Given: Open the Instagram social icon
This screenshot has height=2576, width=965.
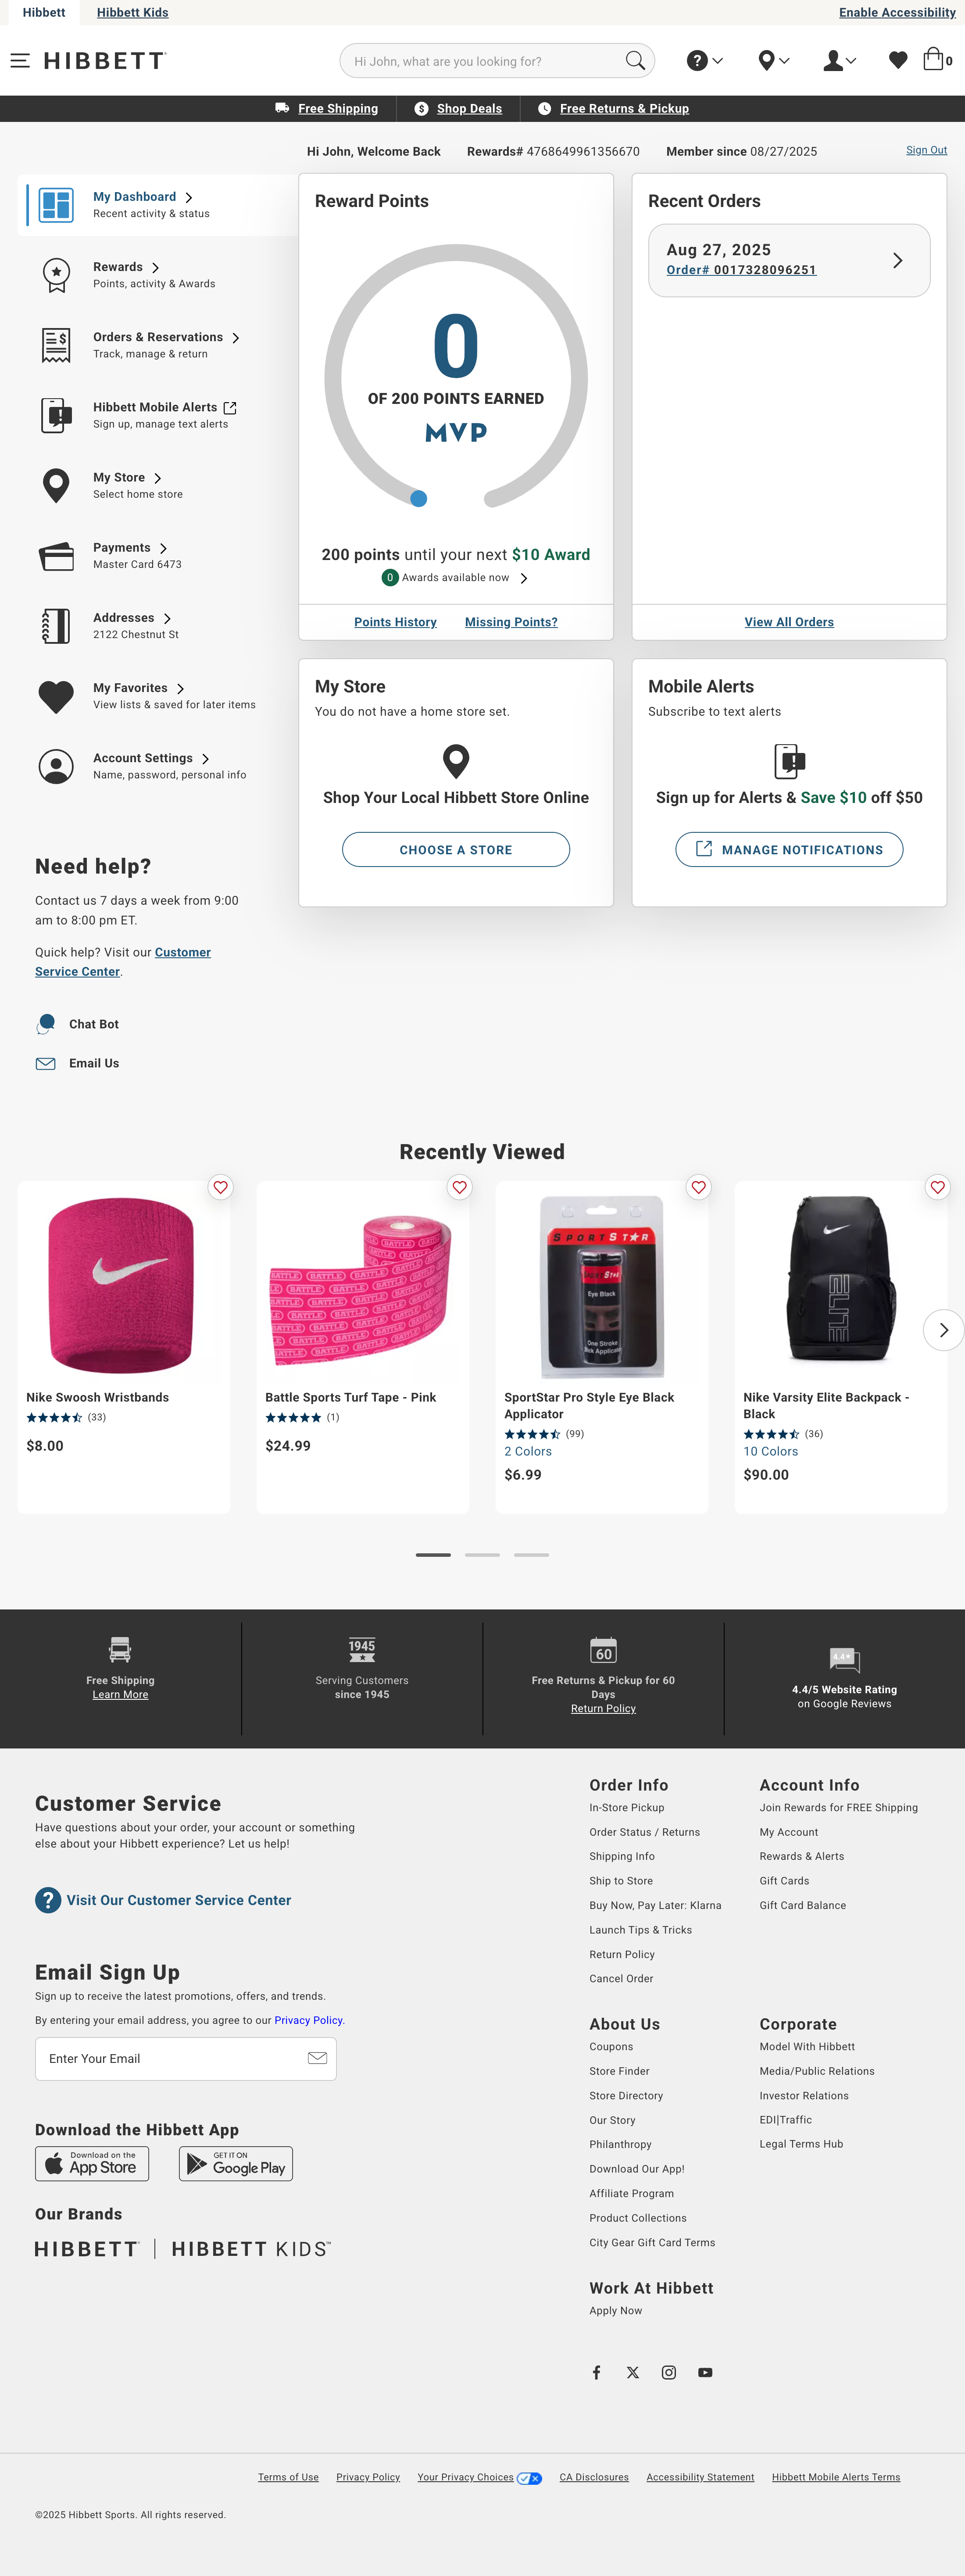Looking at the screenshot, I should click(x=669, y=2372).
